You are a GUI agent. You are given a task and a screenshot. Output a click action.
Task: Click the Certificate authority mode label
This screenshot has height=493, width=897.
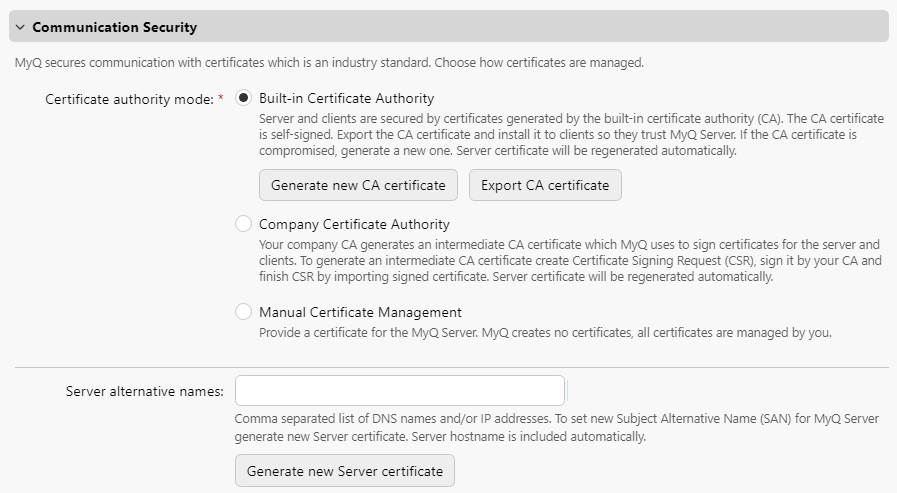[x=129, y=99]
